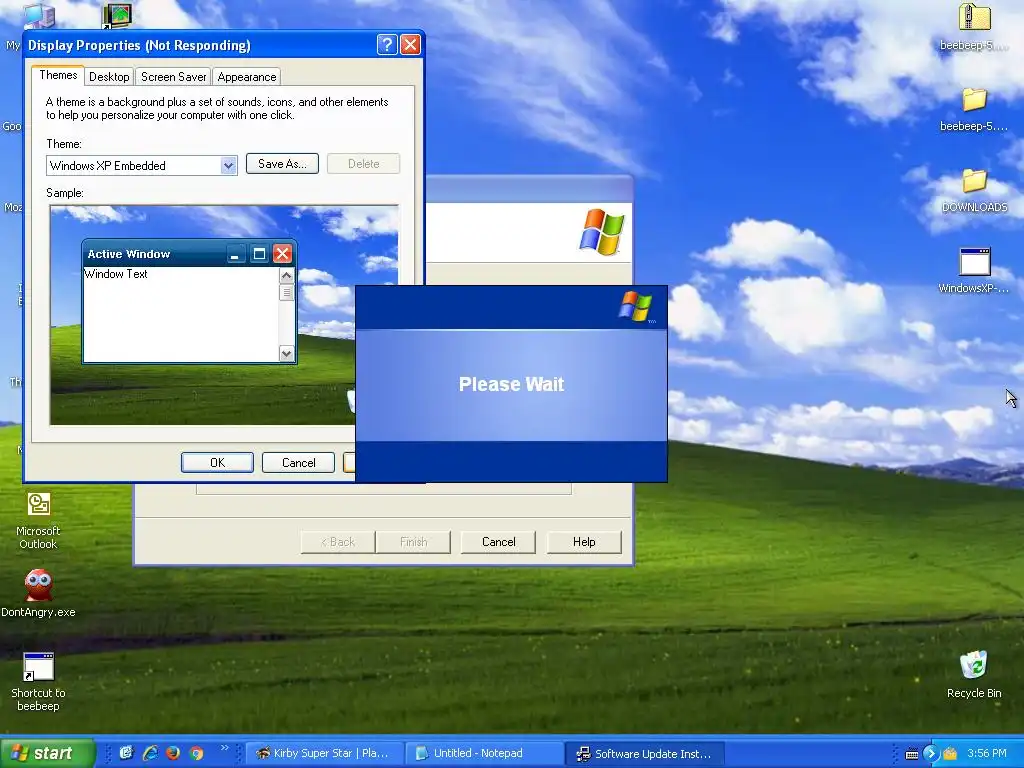Switch to the Appearance tab
This screenshot has width=1024, height=768.
247,76
